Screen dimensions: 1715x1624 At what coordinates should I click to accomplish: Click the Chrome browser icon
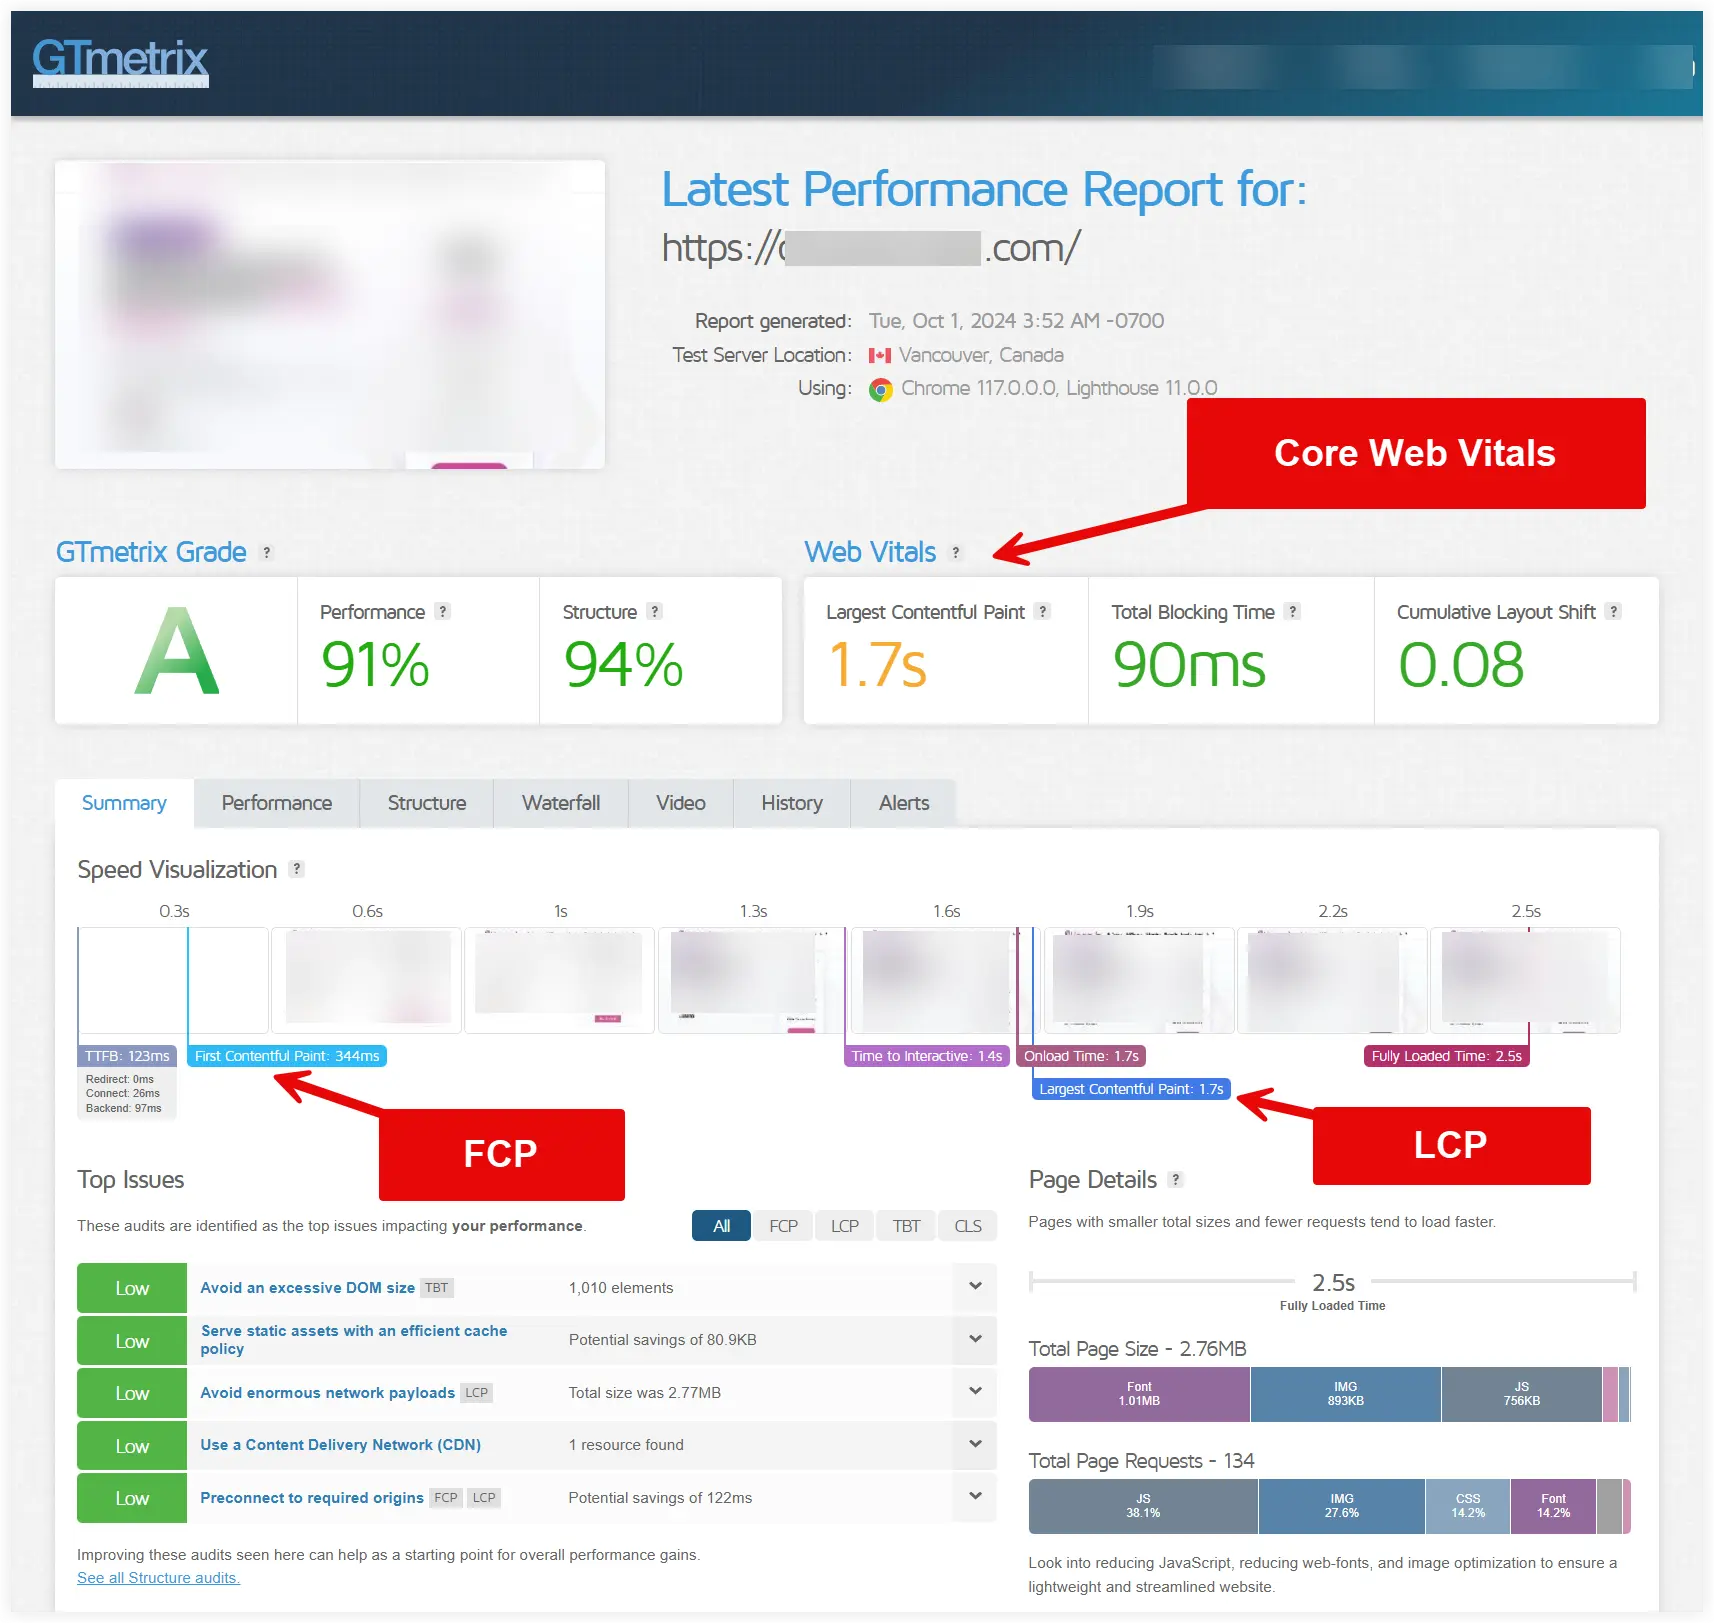tap(881, 389)
